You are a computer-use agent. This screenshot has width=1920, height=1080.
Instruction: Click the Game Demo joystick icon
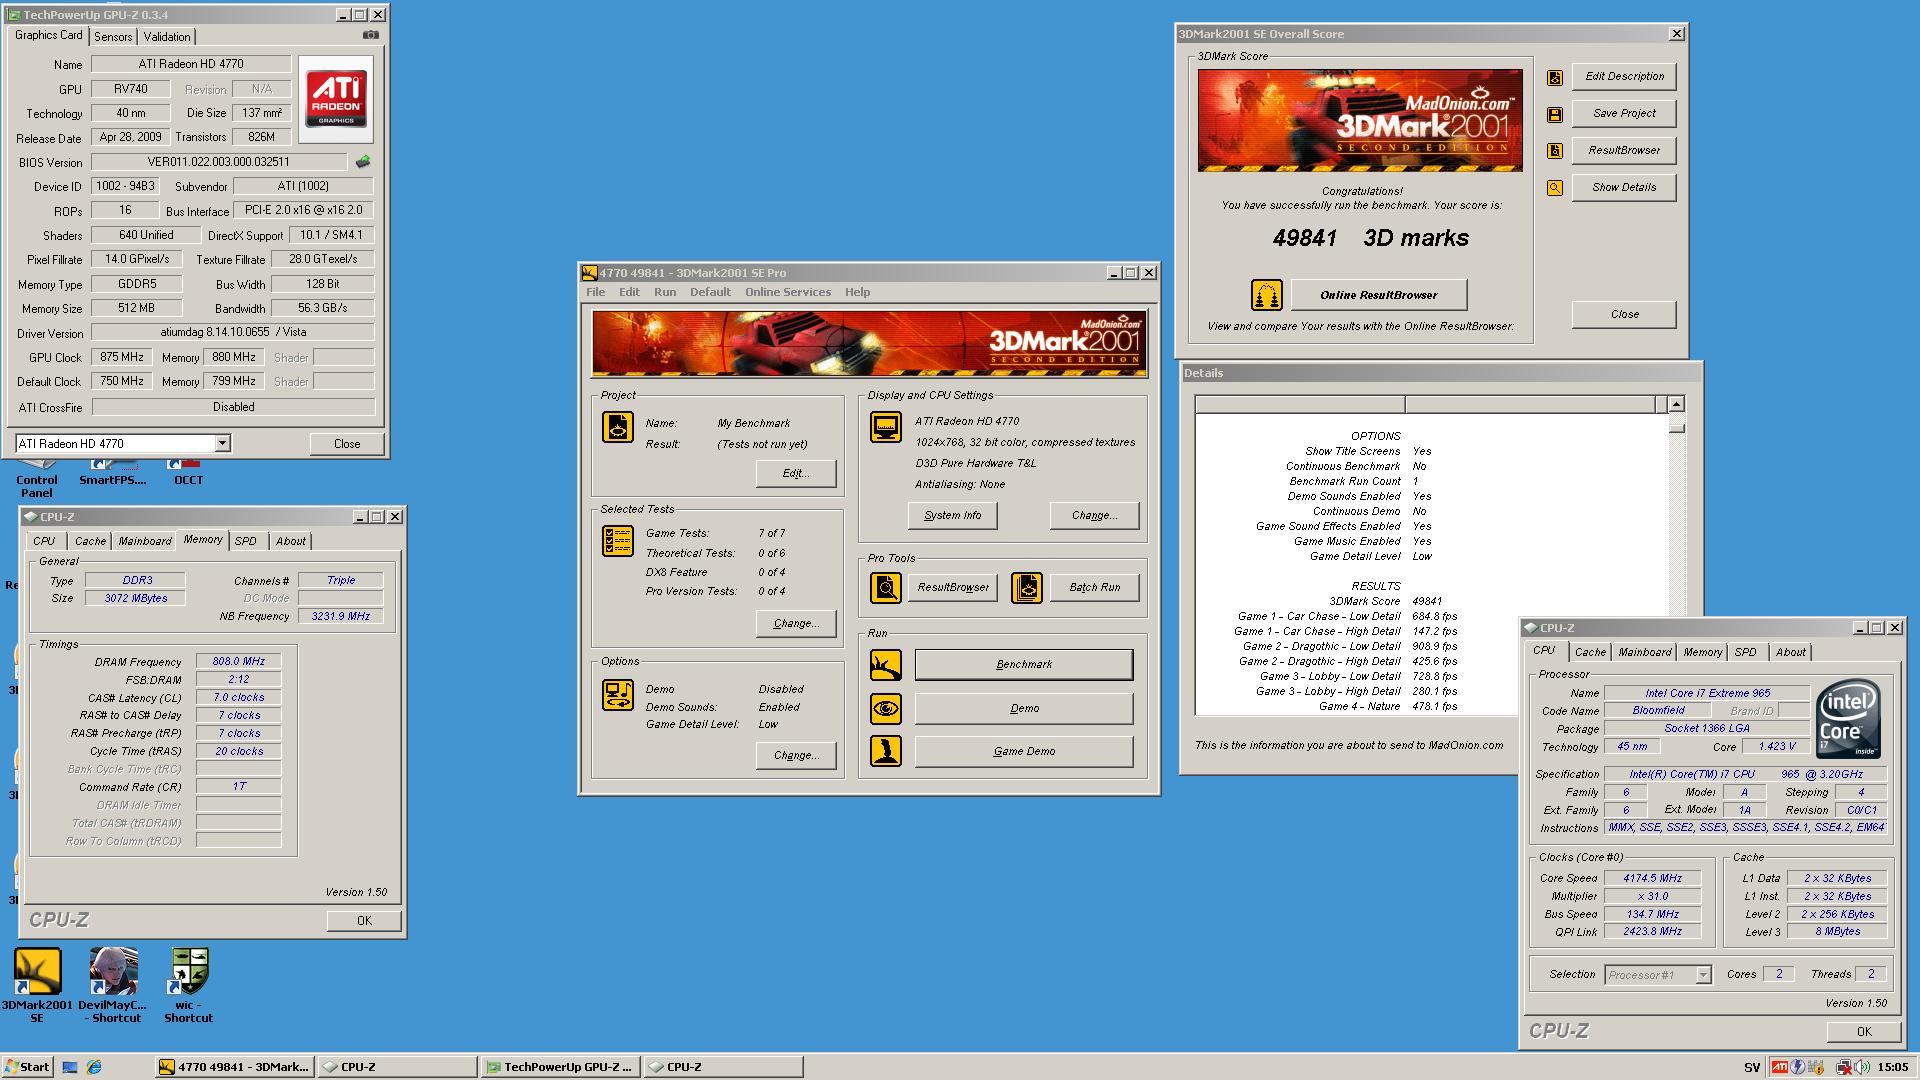886,751
